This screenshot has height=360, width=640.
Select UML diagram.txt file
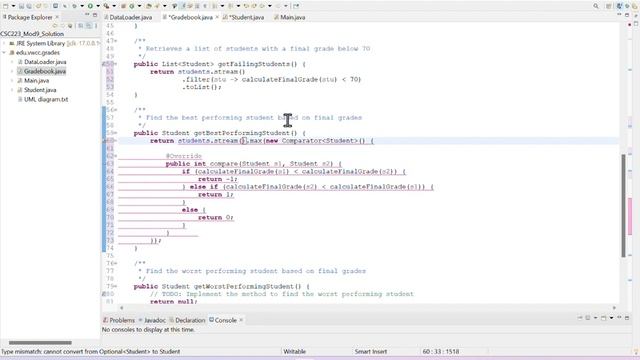[46, 99]
